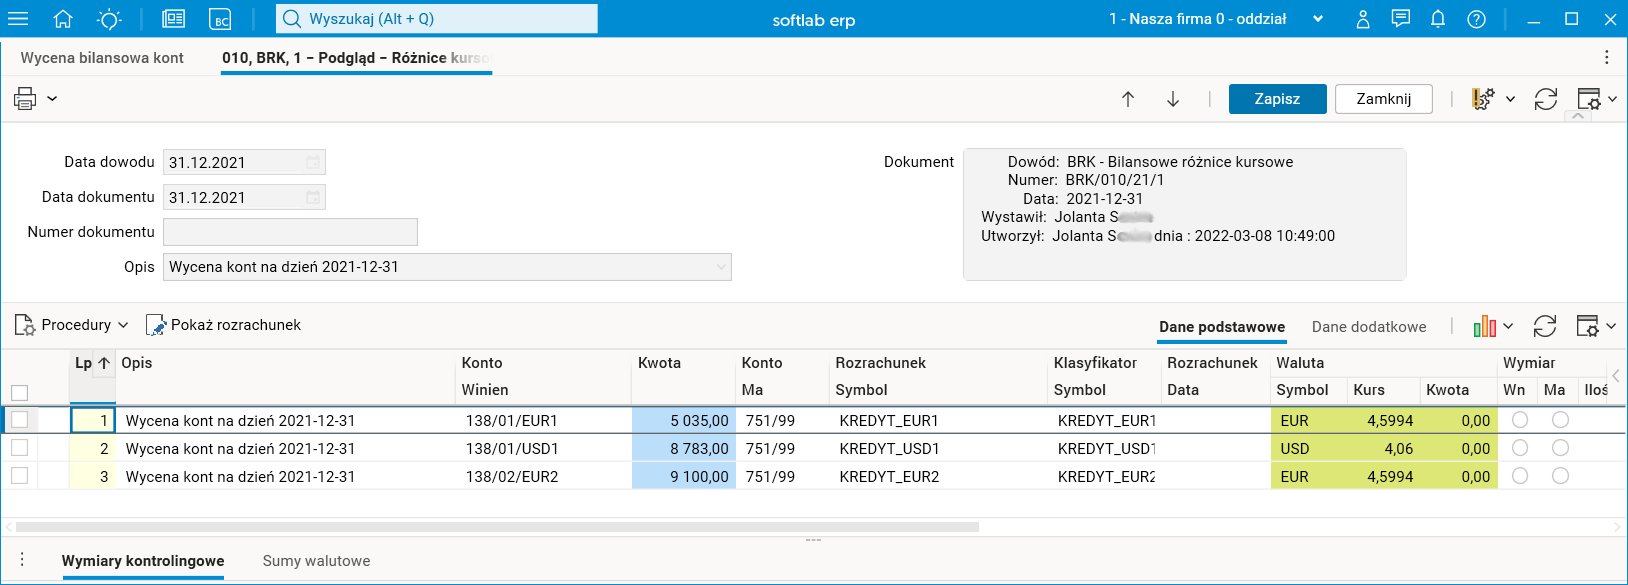Select the header select-all checkbox

click(x=19, y=393)
